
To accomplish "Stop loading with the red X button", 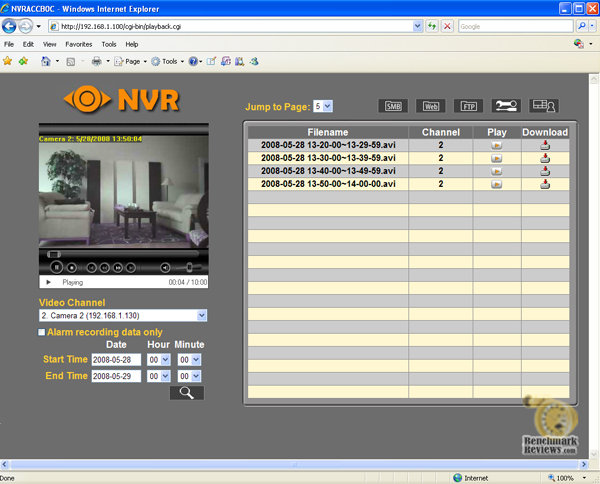I will (x=447, y=26).
